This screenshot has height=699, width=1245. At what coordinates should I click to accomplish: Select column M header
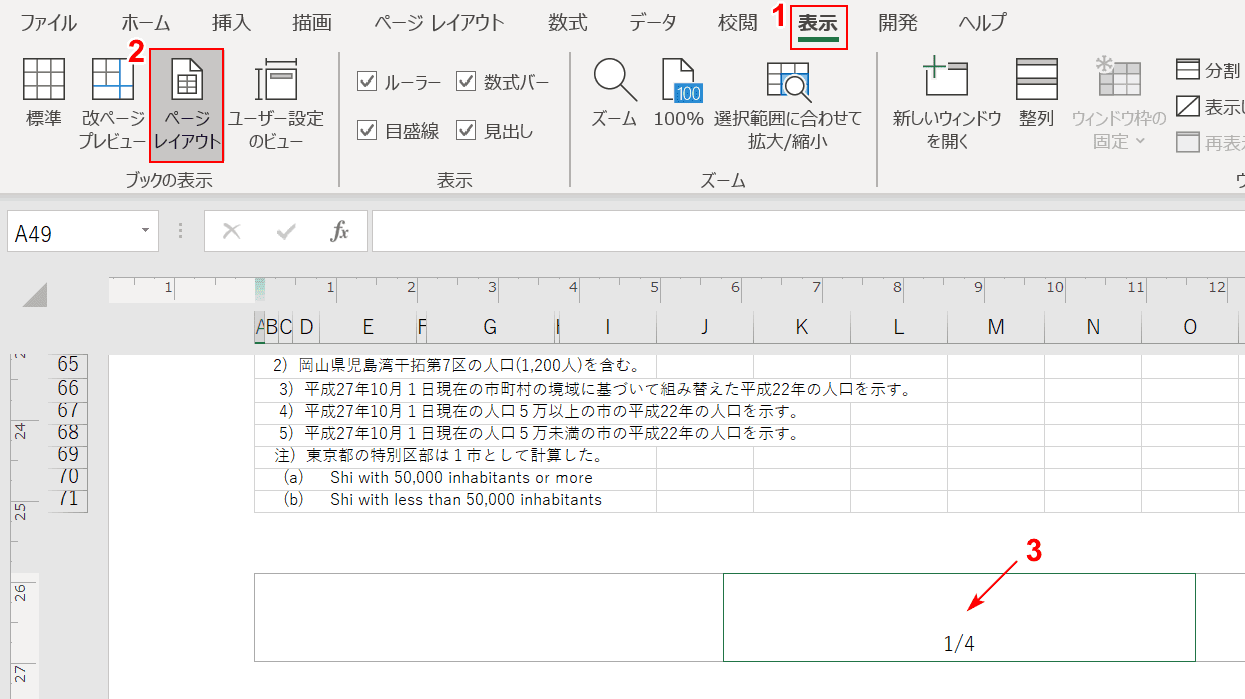pos(996,327)
